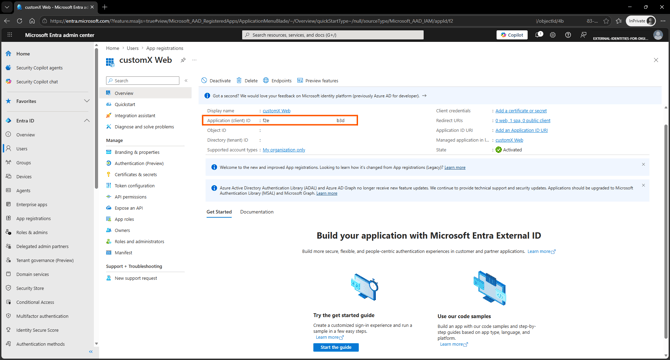This screenshot has width=670, height=360.
Task: Click Add an Application ID URI
Action: [x=521, y=131]
